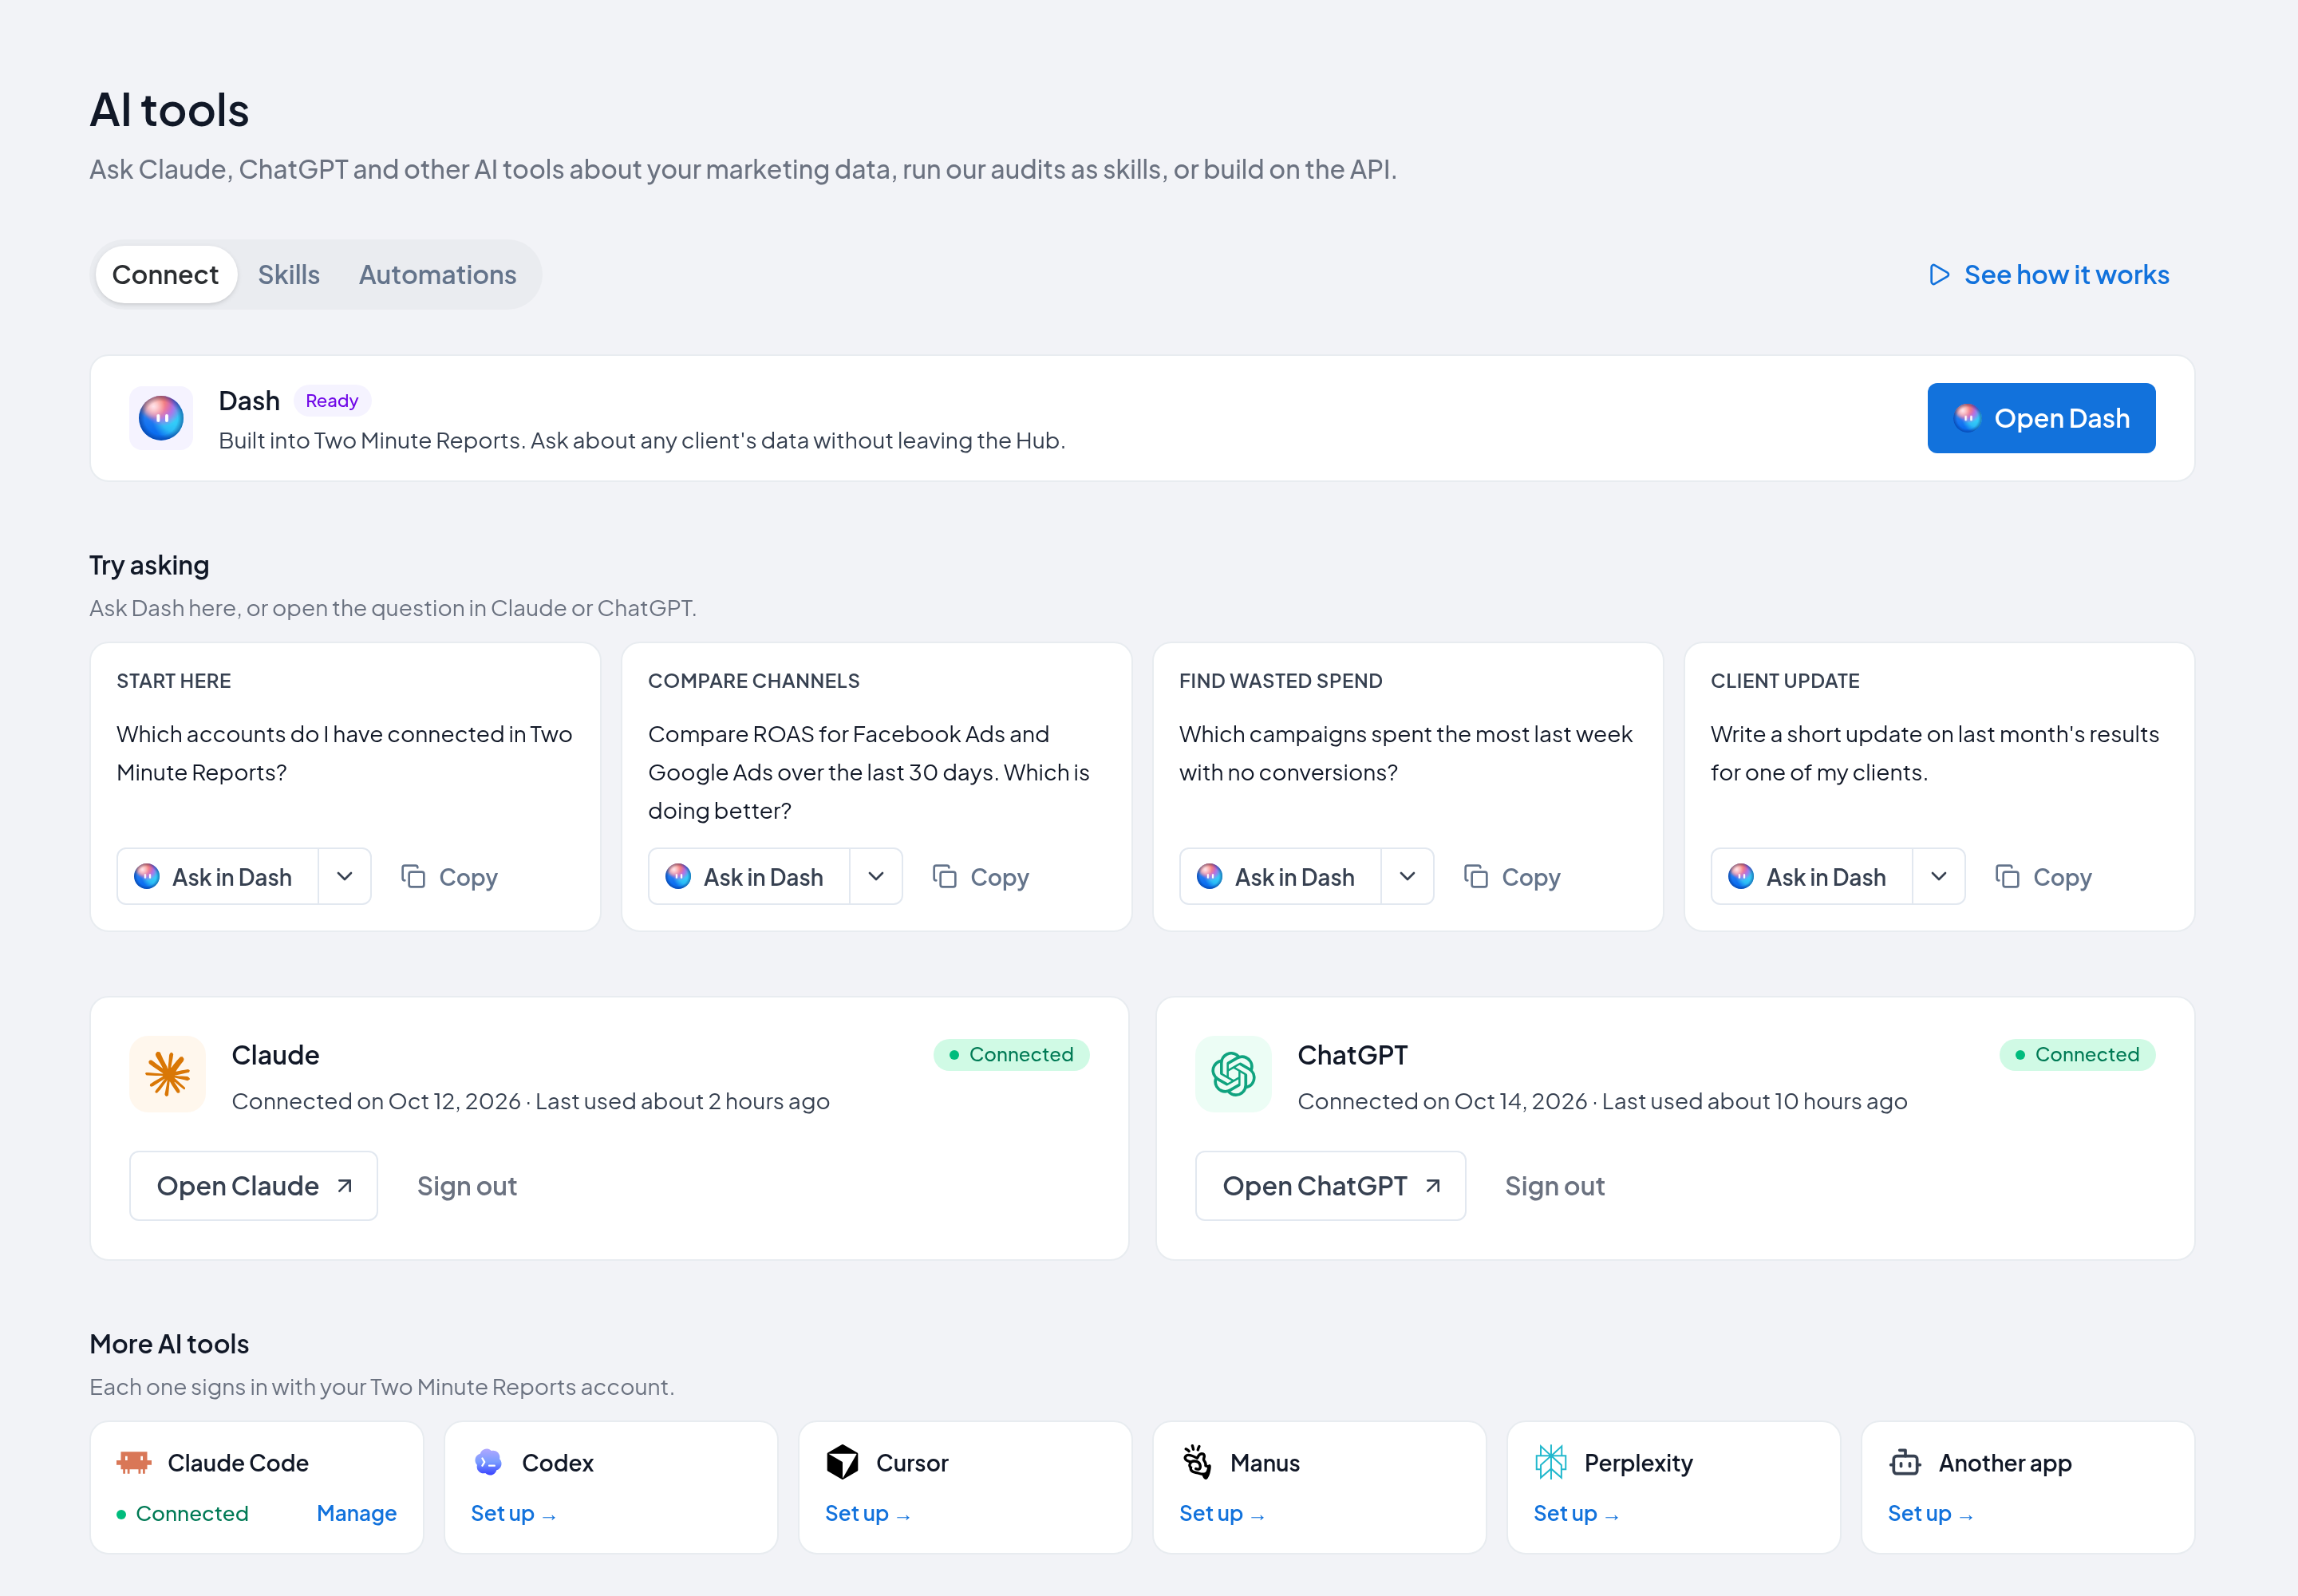
Task: Ask in Dash for the client update
Action: click(1811, 877)
